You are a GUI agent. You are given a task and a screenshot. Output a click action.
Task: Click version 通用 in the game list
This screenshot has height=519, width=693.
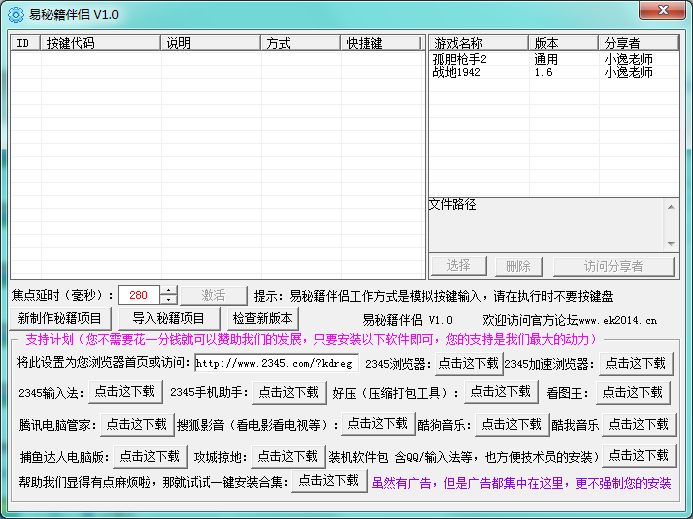pyautogui.click(x=546, y=59)
